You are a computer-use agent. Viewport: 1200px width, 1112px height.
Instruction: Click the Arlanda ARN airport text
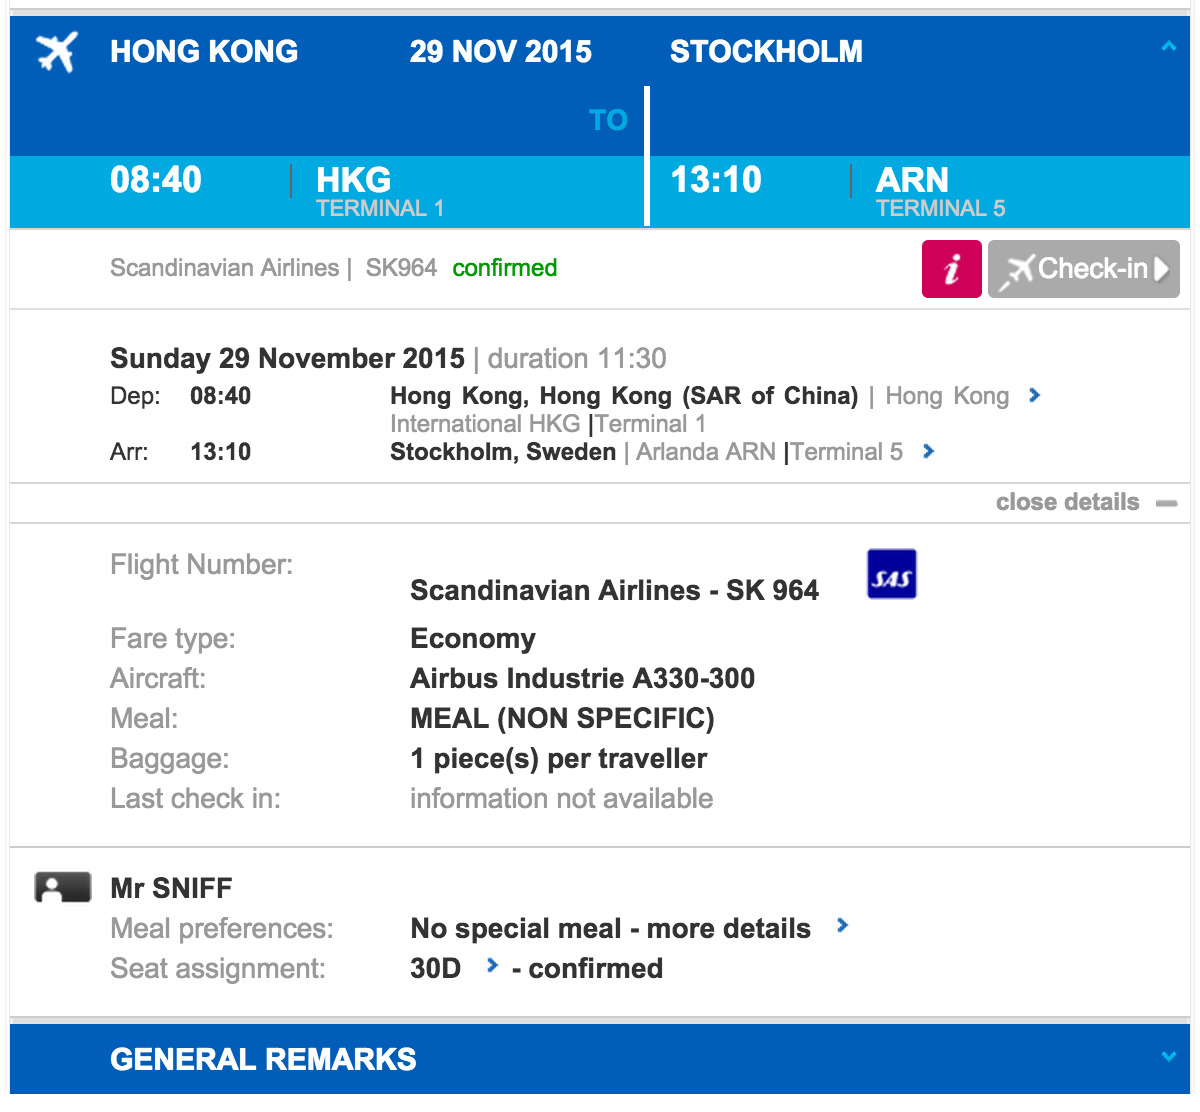[x=706, y=452]
